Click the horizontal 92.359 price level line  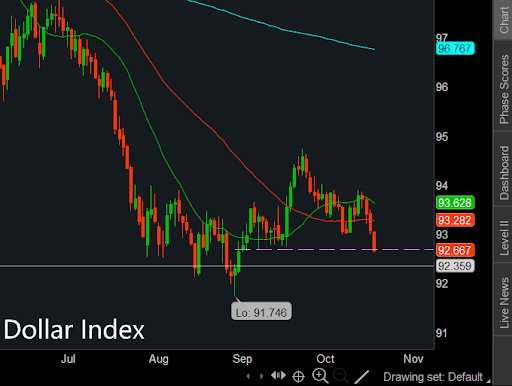click(x=217, y=266)
